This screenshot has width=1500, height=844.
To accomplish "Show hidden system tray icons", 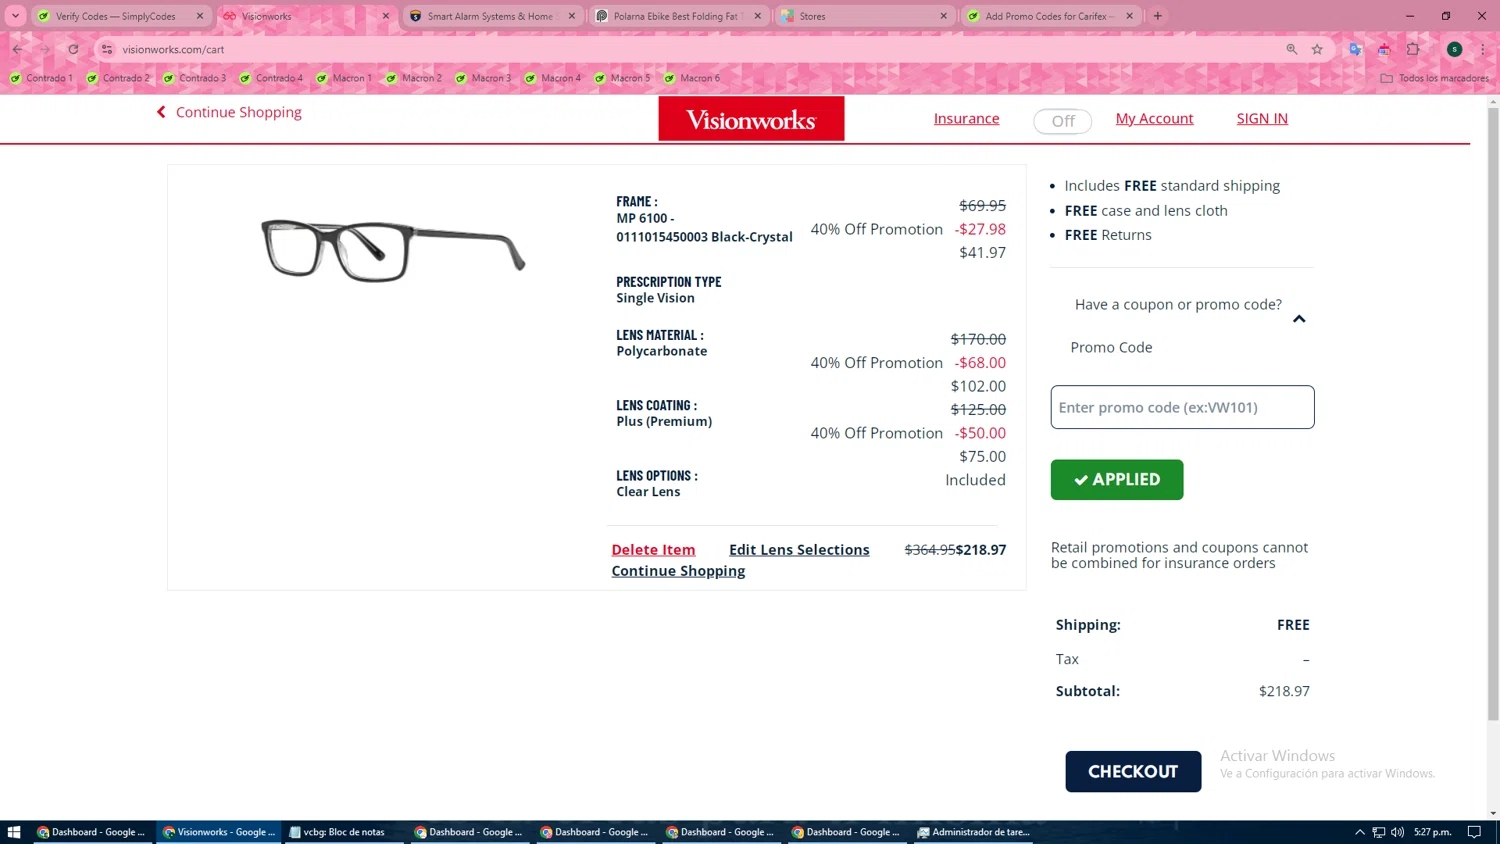I will [1359, 831].
